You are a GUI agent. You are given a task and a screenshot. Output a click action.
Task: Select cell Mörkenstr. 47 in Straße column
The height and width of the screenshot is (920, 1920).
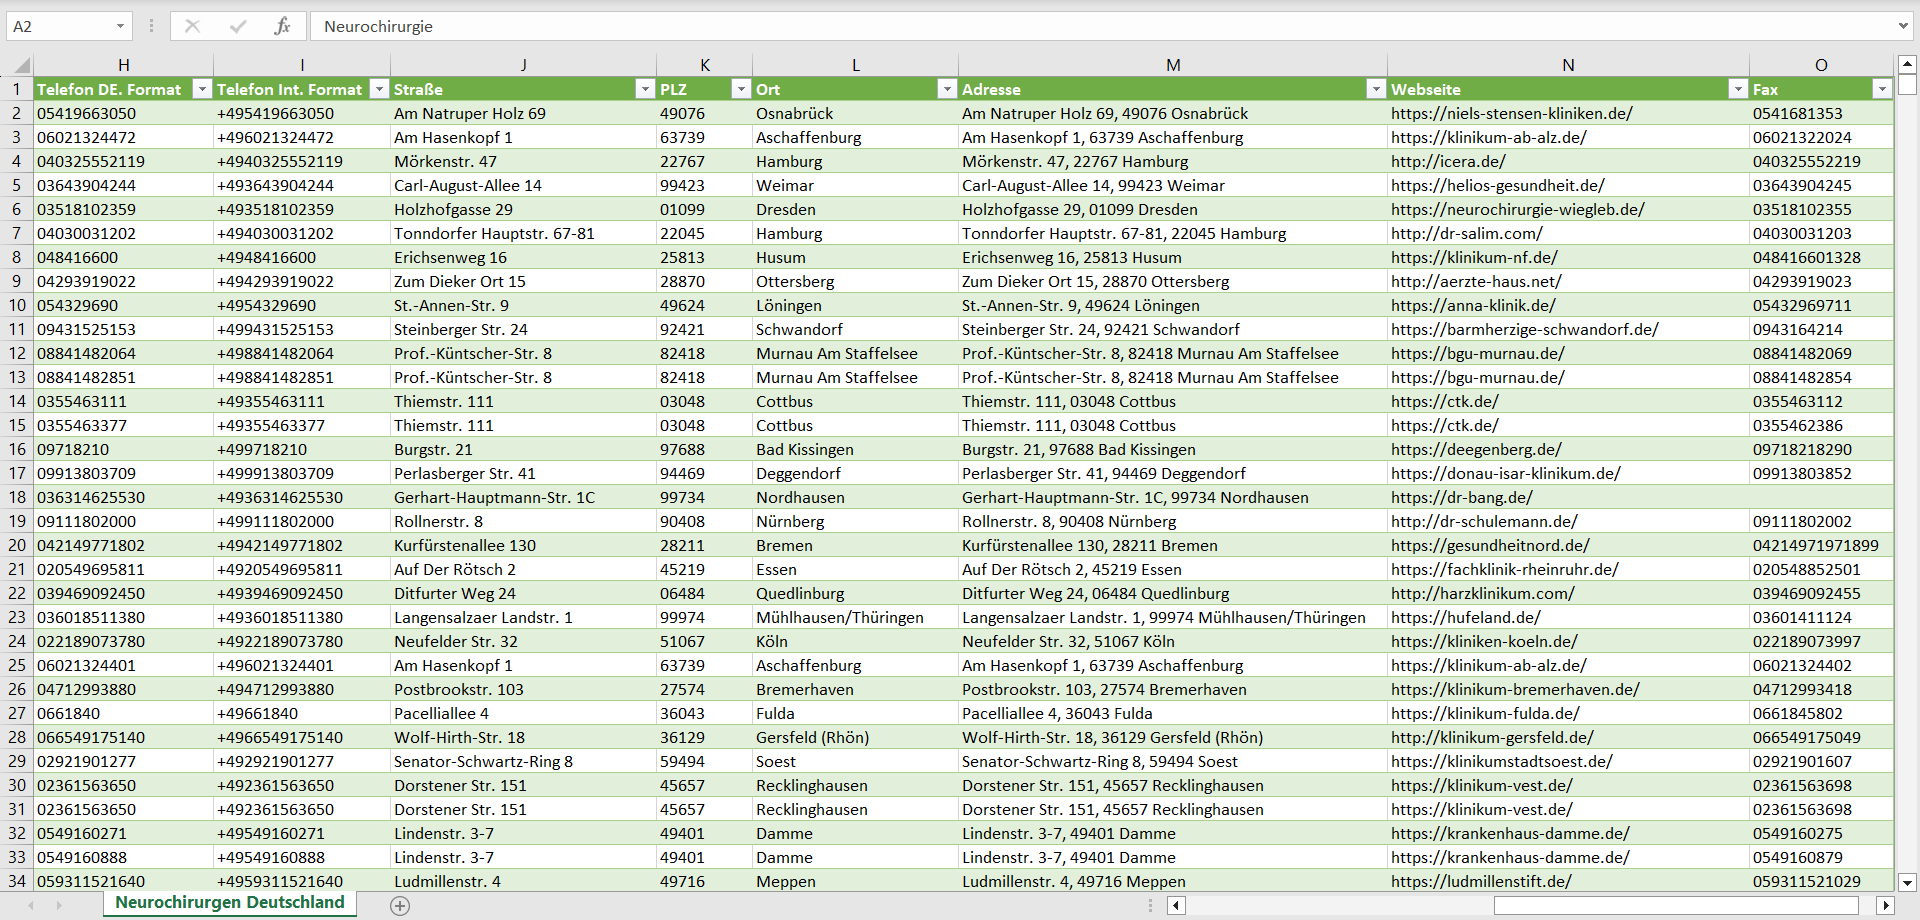tap(524, 161)
